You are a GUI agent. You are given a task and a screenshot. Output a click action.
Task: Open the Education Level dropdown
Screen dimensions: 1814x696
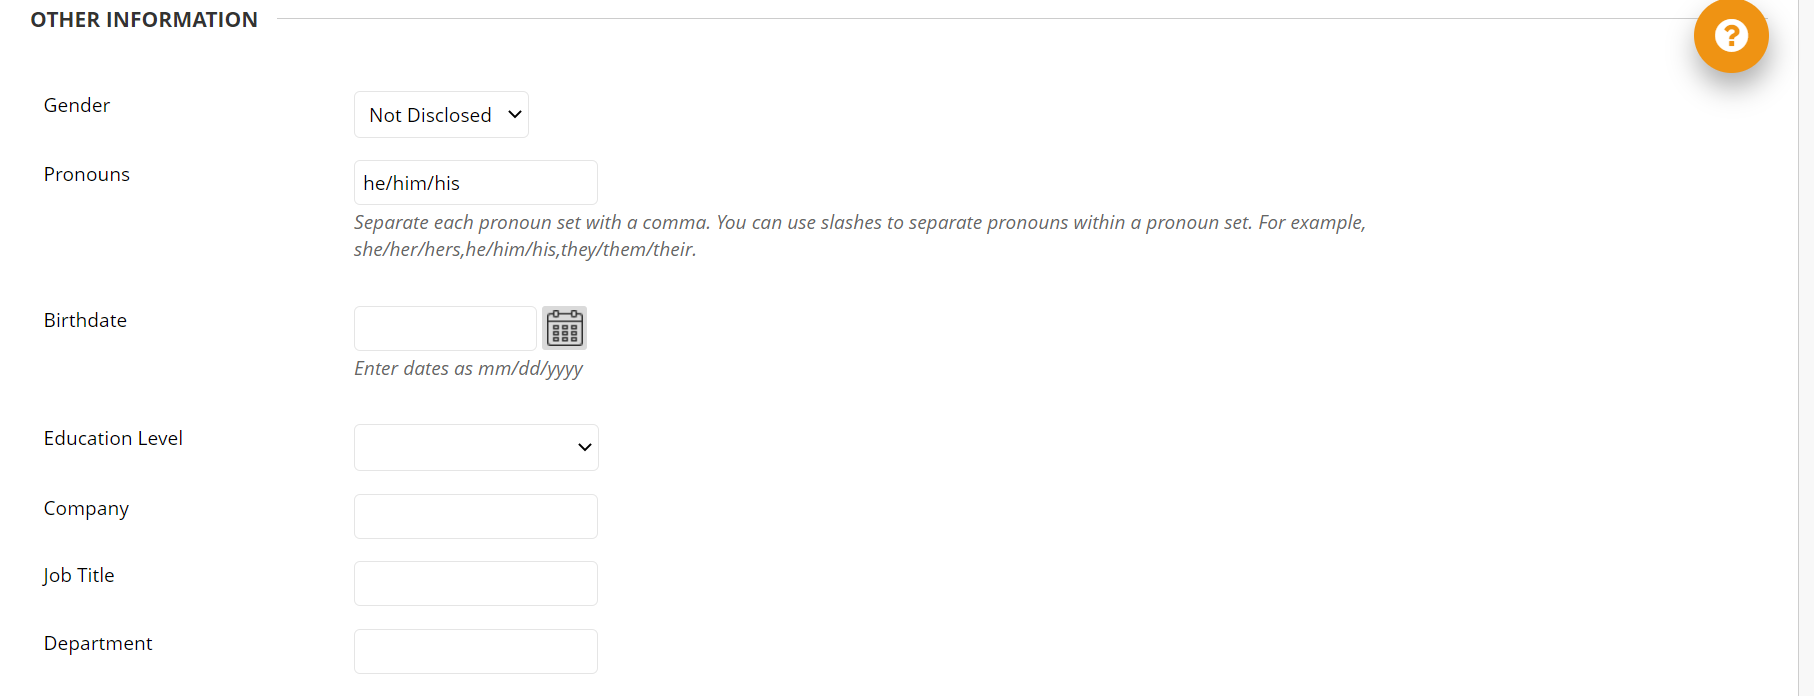[476, 447]
